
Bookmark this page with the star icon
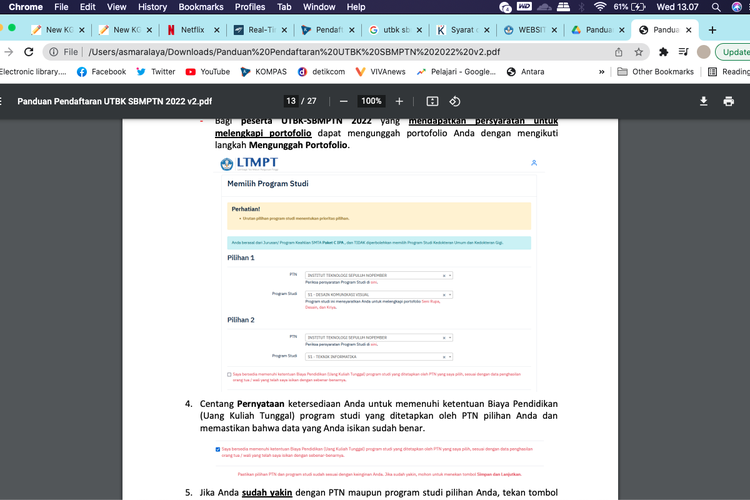tap(639, 52)
